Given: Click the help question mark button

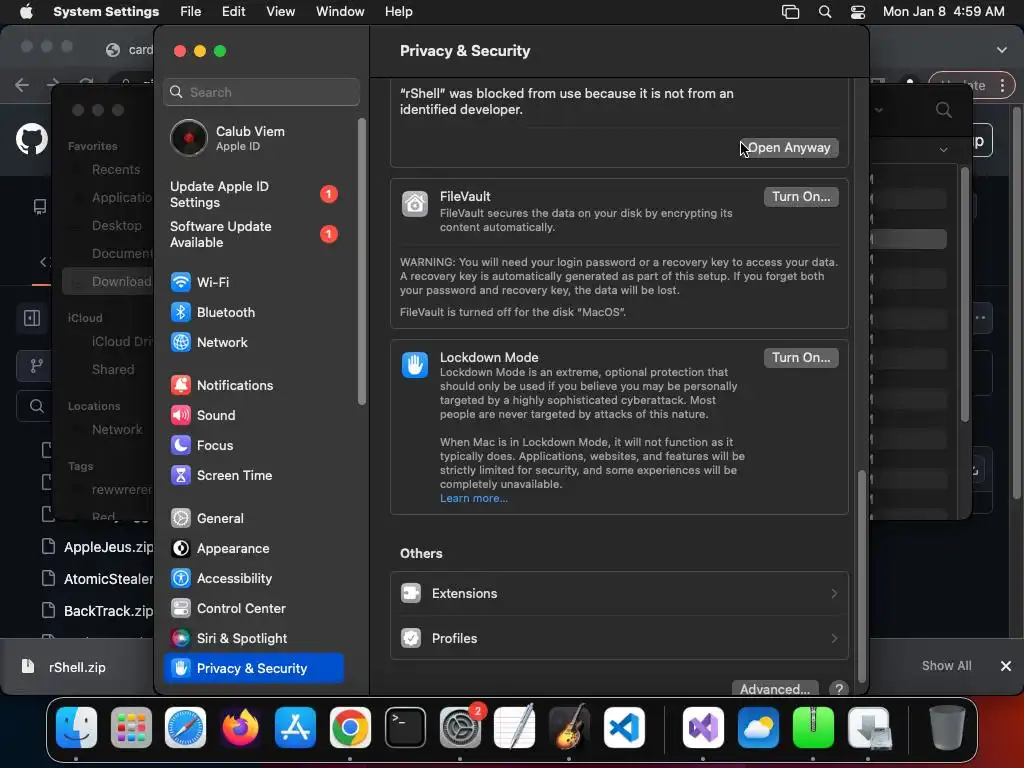Looking at the screenshot, I should point(839,689).
